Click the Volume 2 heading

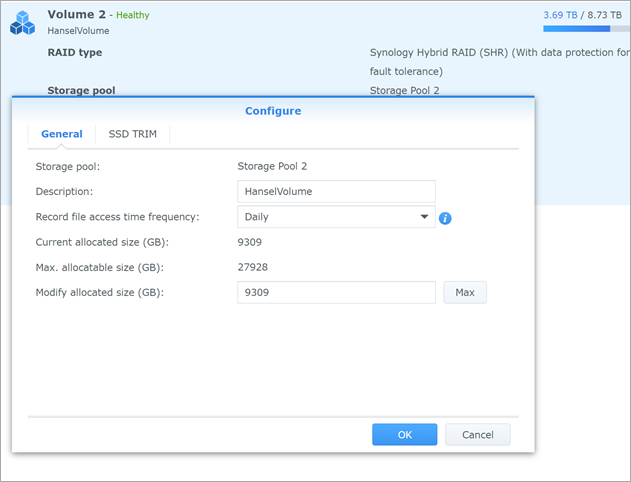(76, 14)
